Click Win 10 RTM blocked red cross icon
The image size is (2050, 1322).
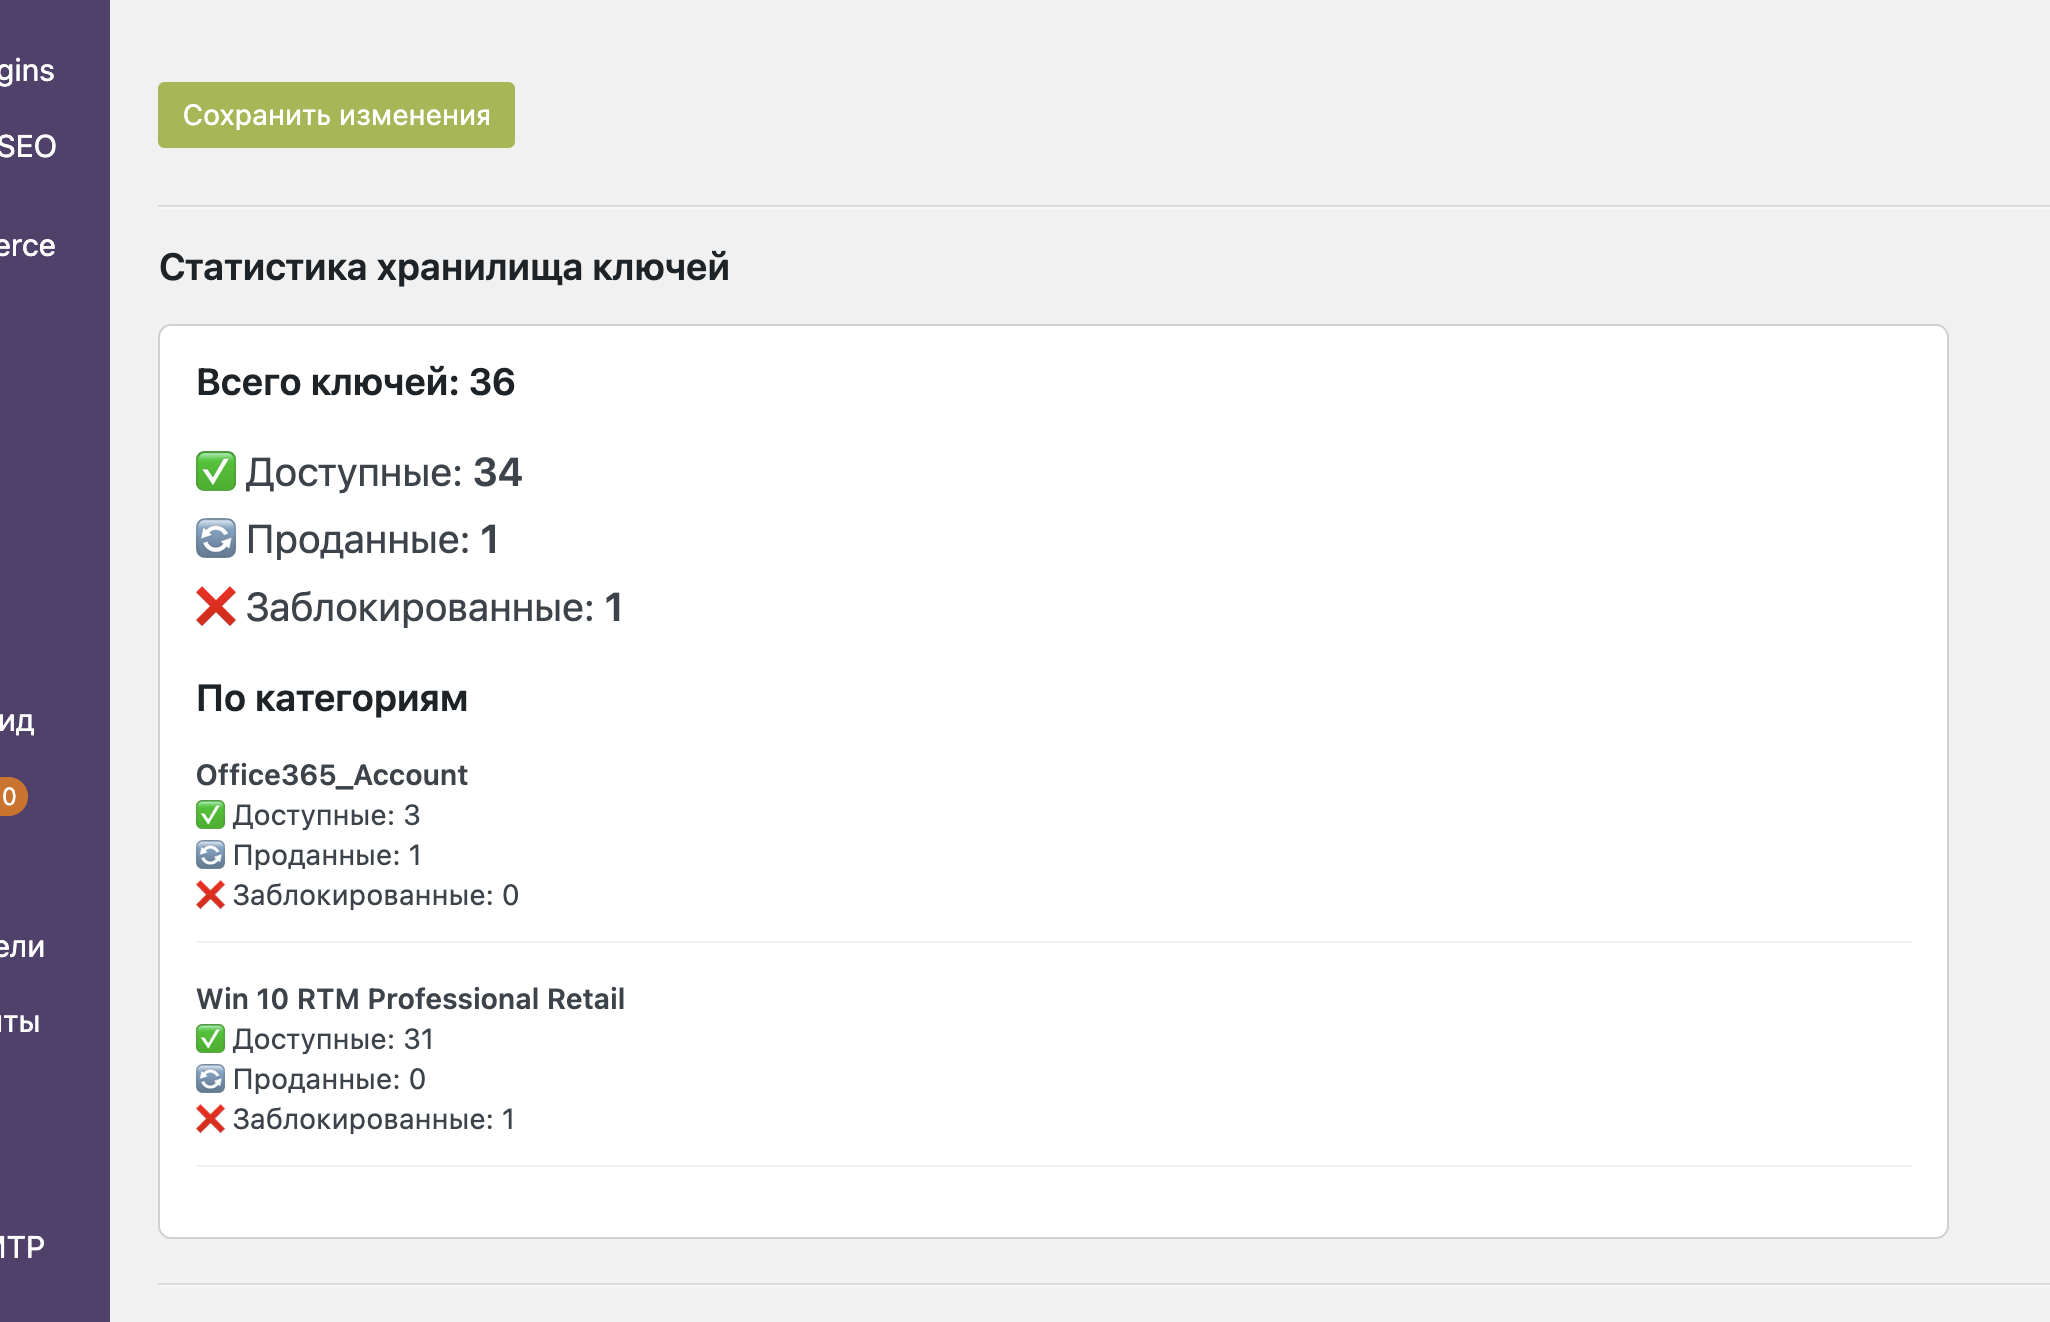(x=210, y=1119)
